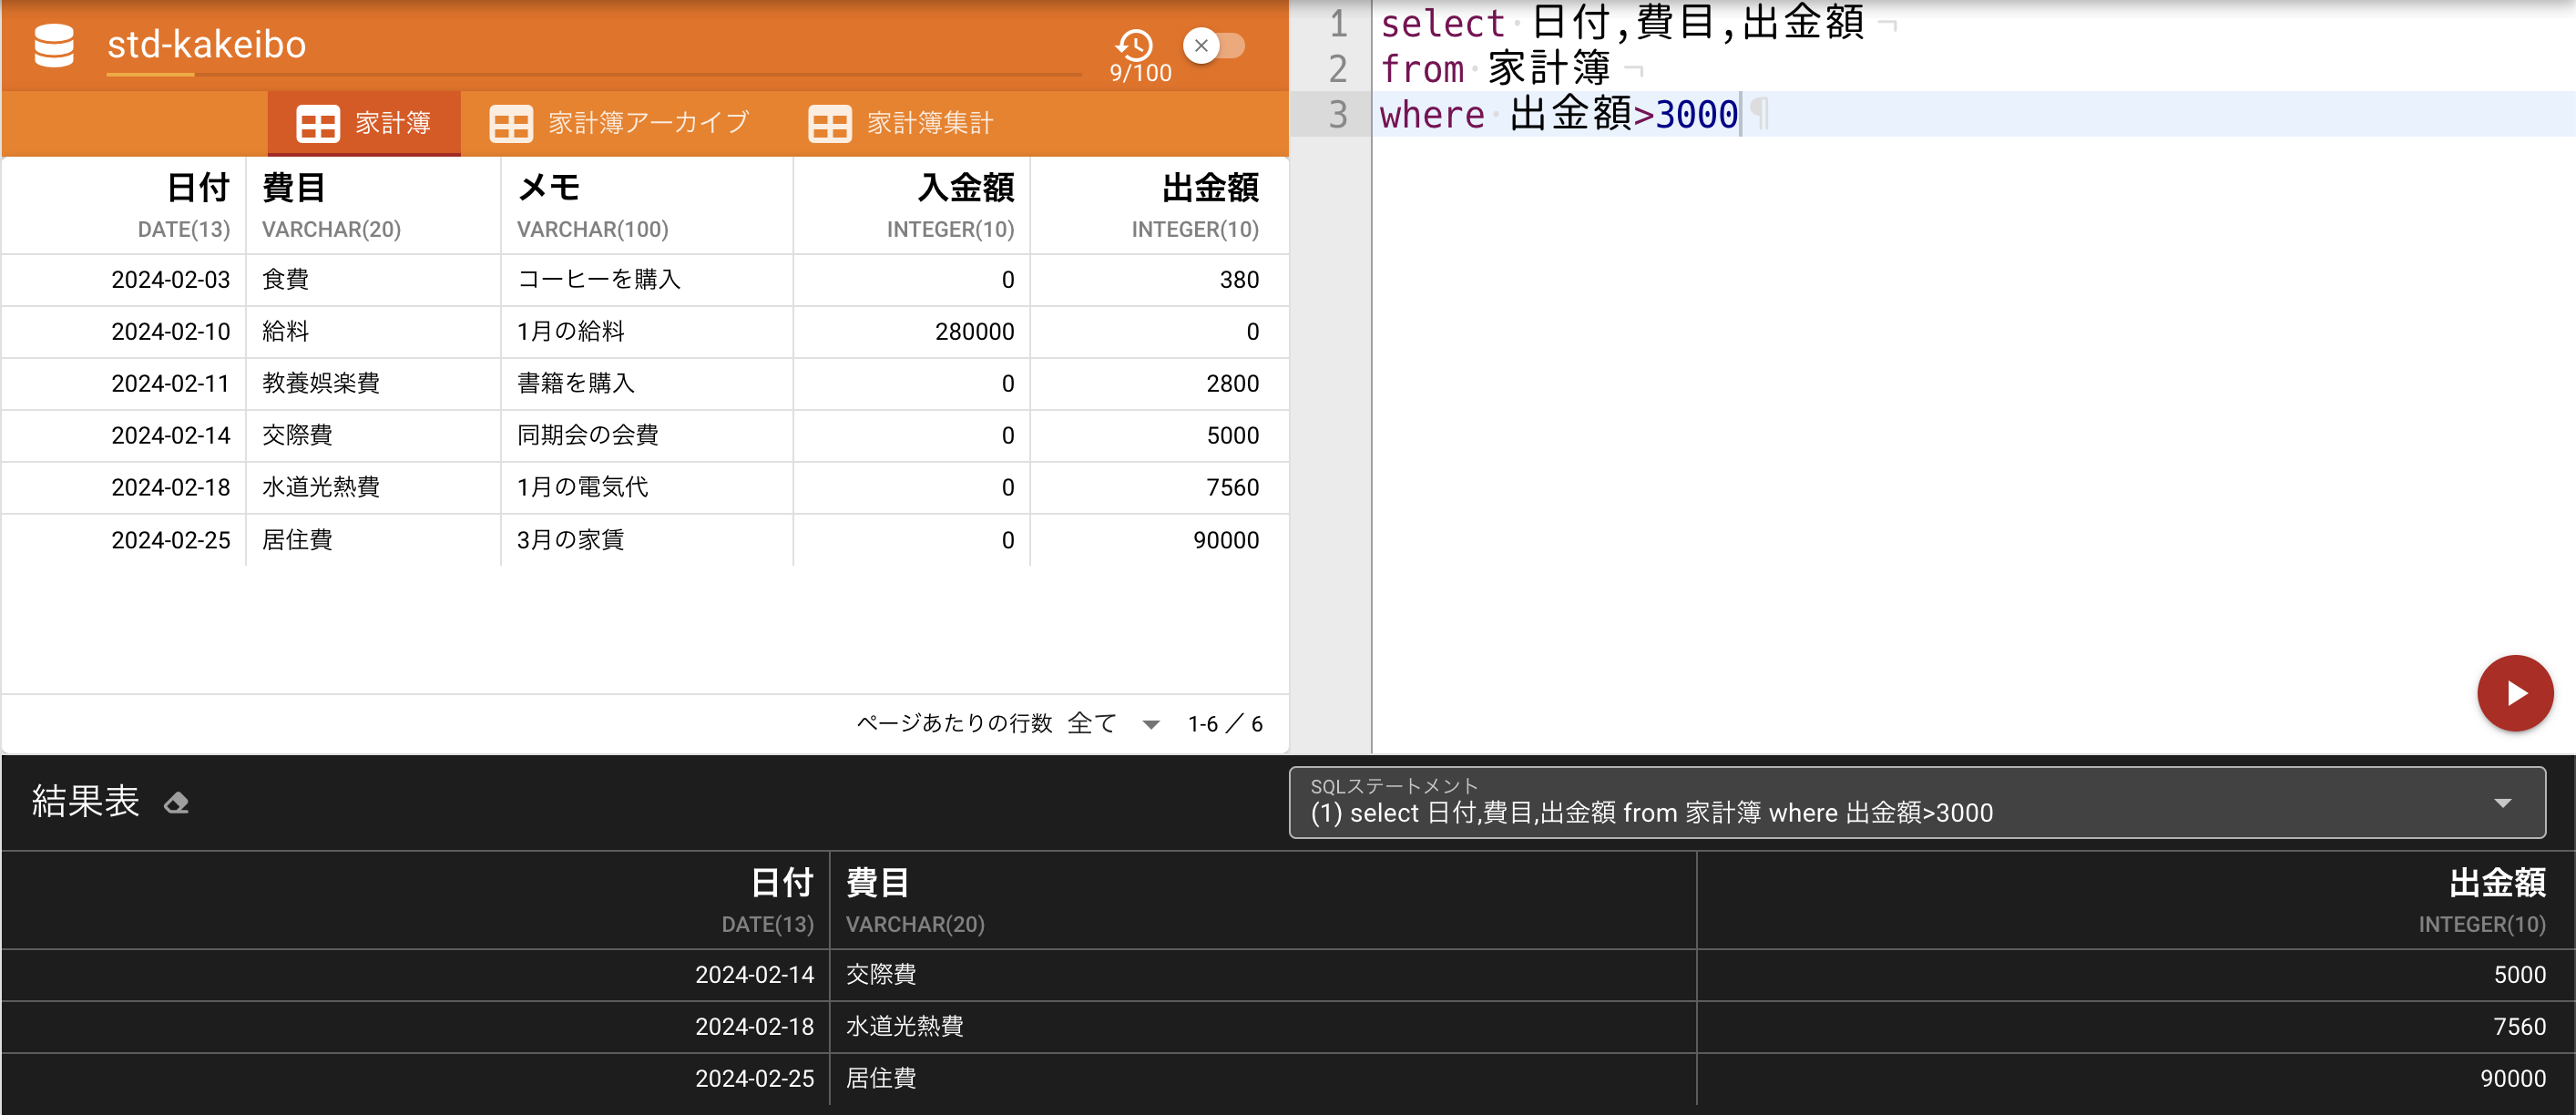Click the table icon beside 家計簿集計

[x=830, y=122]
